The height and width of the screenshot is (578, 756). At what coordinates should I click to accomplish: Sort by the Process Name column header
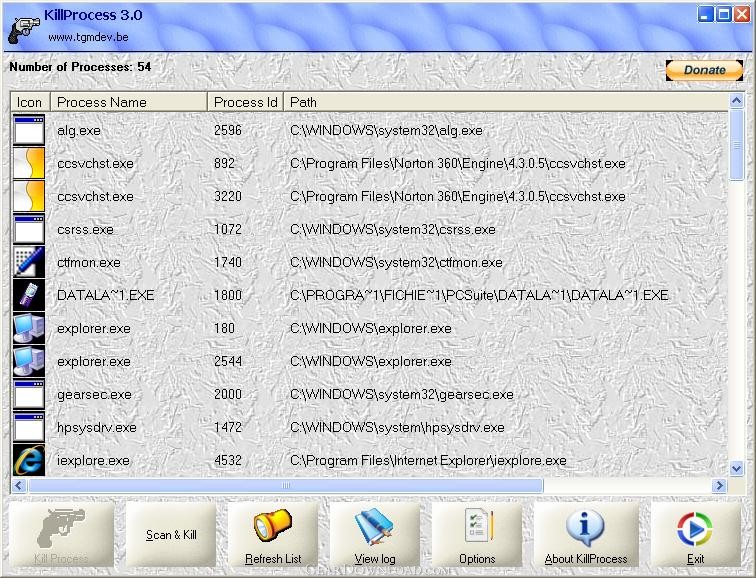[129, 102]
